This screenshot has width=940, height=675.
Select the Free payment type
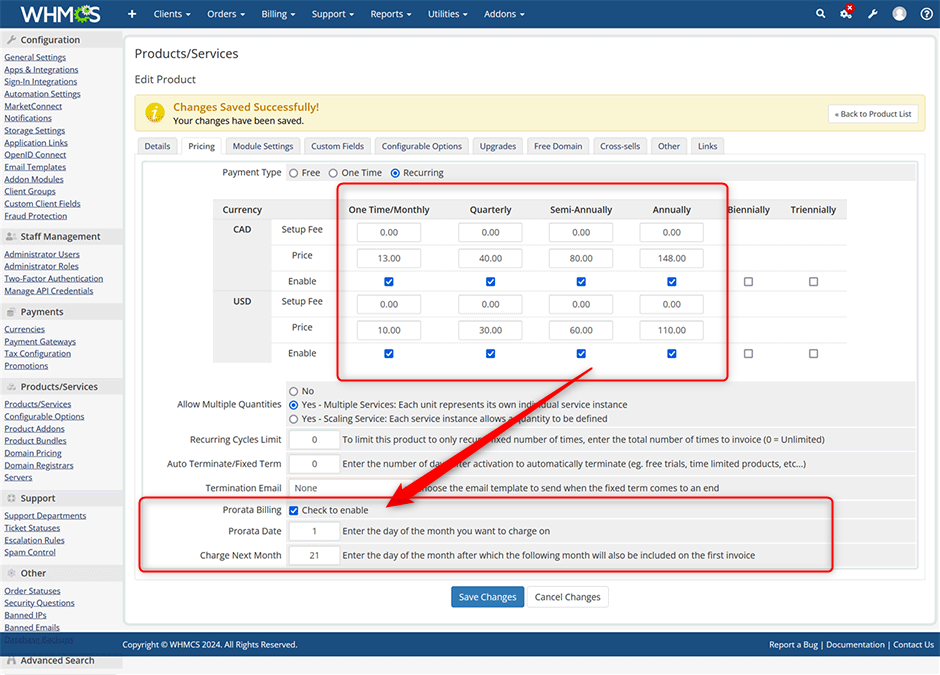tap(294, 173)
